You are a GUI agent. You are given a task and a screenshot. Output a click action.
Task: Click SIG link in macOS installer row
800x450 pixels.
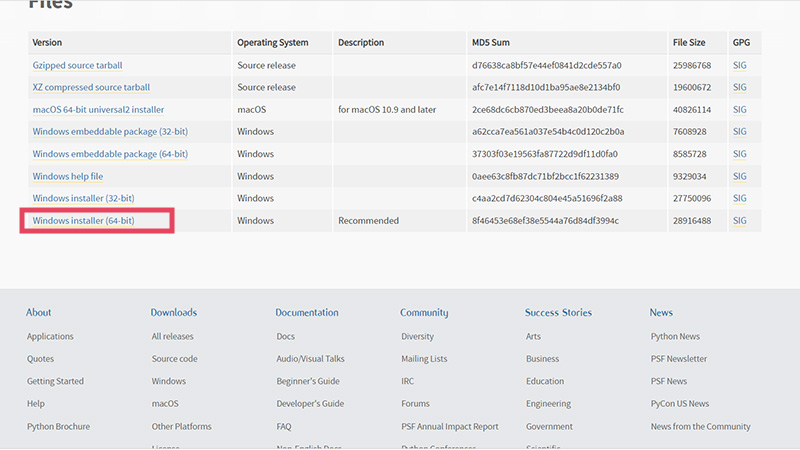pos(740,110)
